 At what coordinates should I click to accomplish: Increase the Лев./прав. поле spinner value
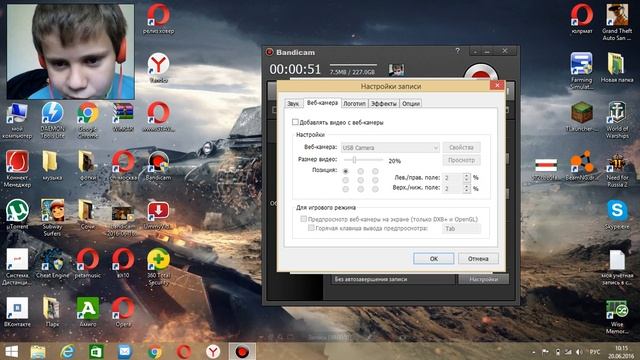pos(467,176)
